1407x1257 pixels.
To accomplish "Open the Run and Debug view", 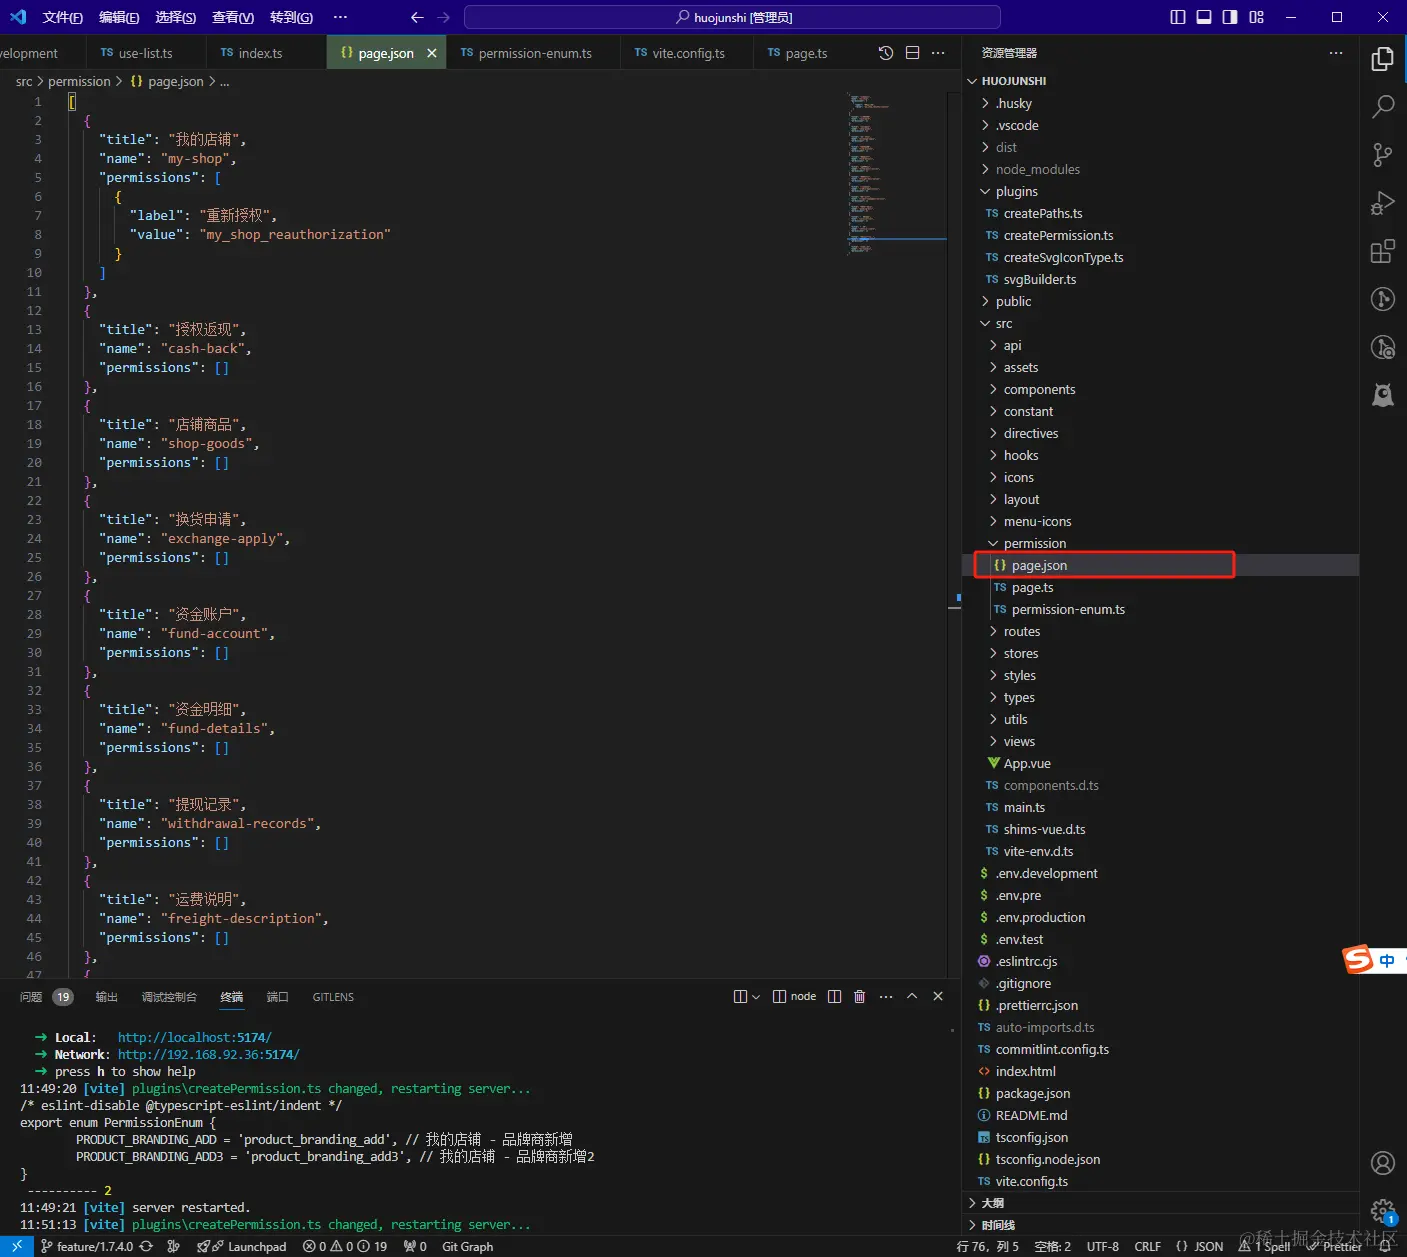I will coord(1382,203).
